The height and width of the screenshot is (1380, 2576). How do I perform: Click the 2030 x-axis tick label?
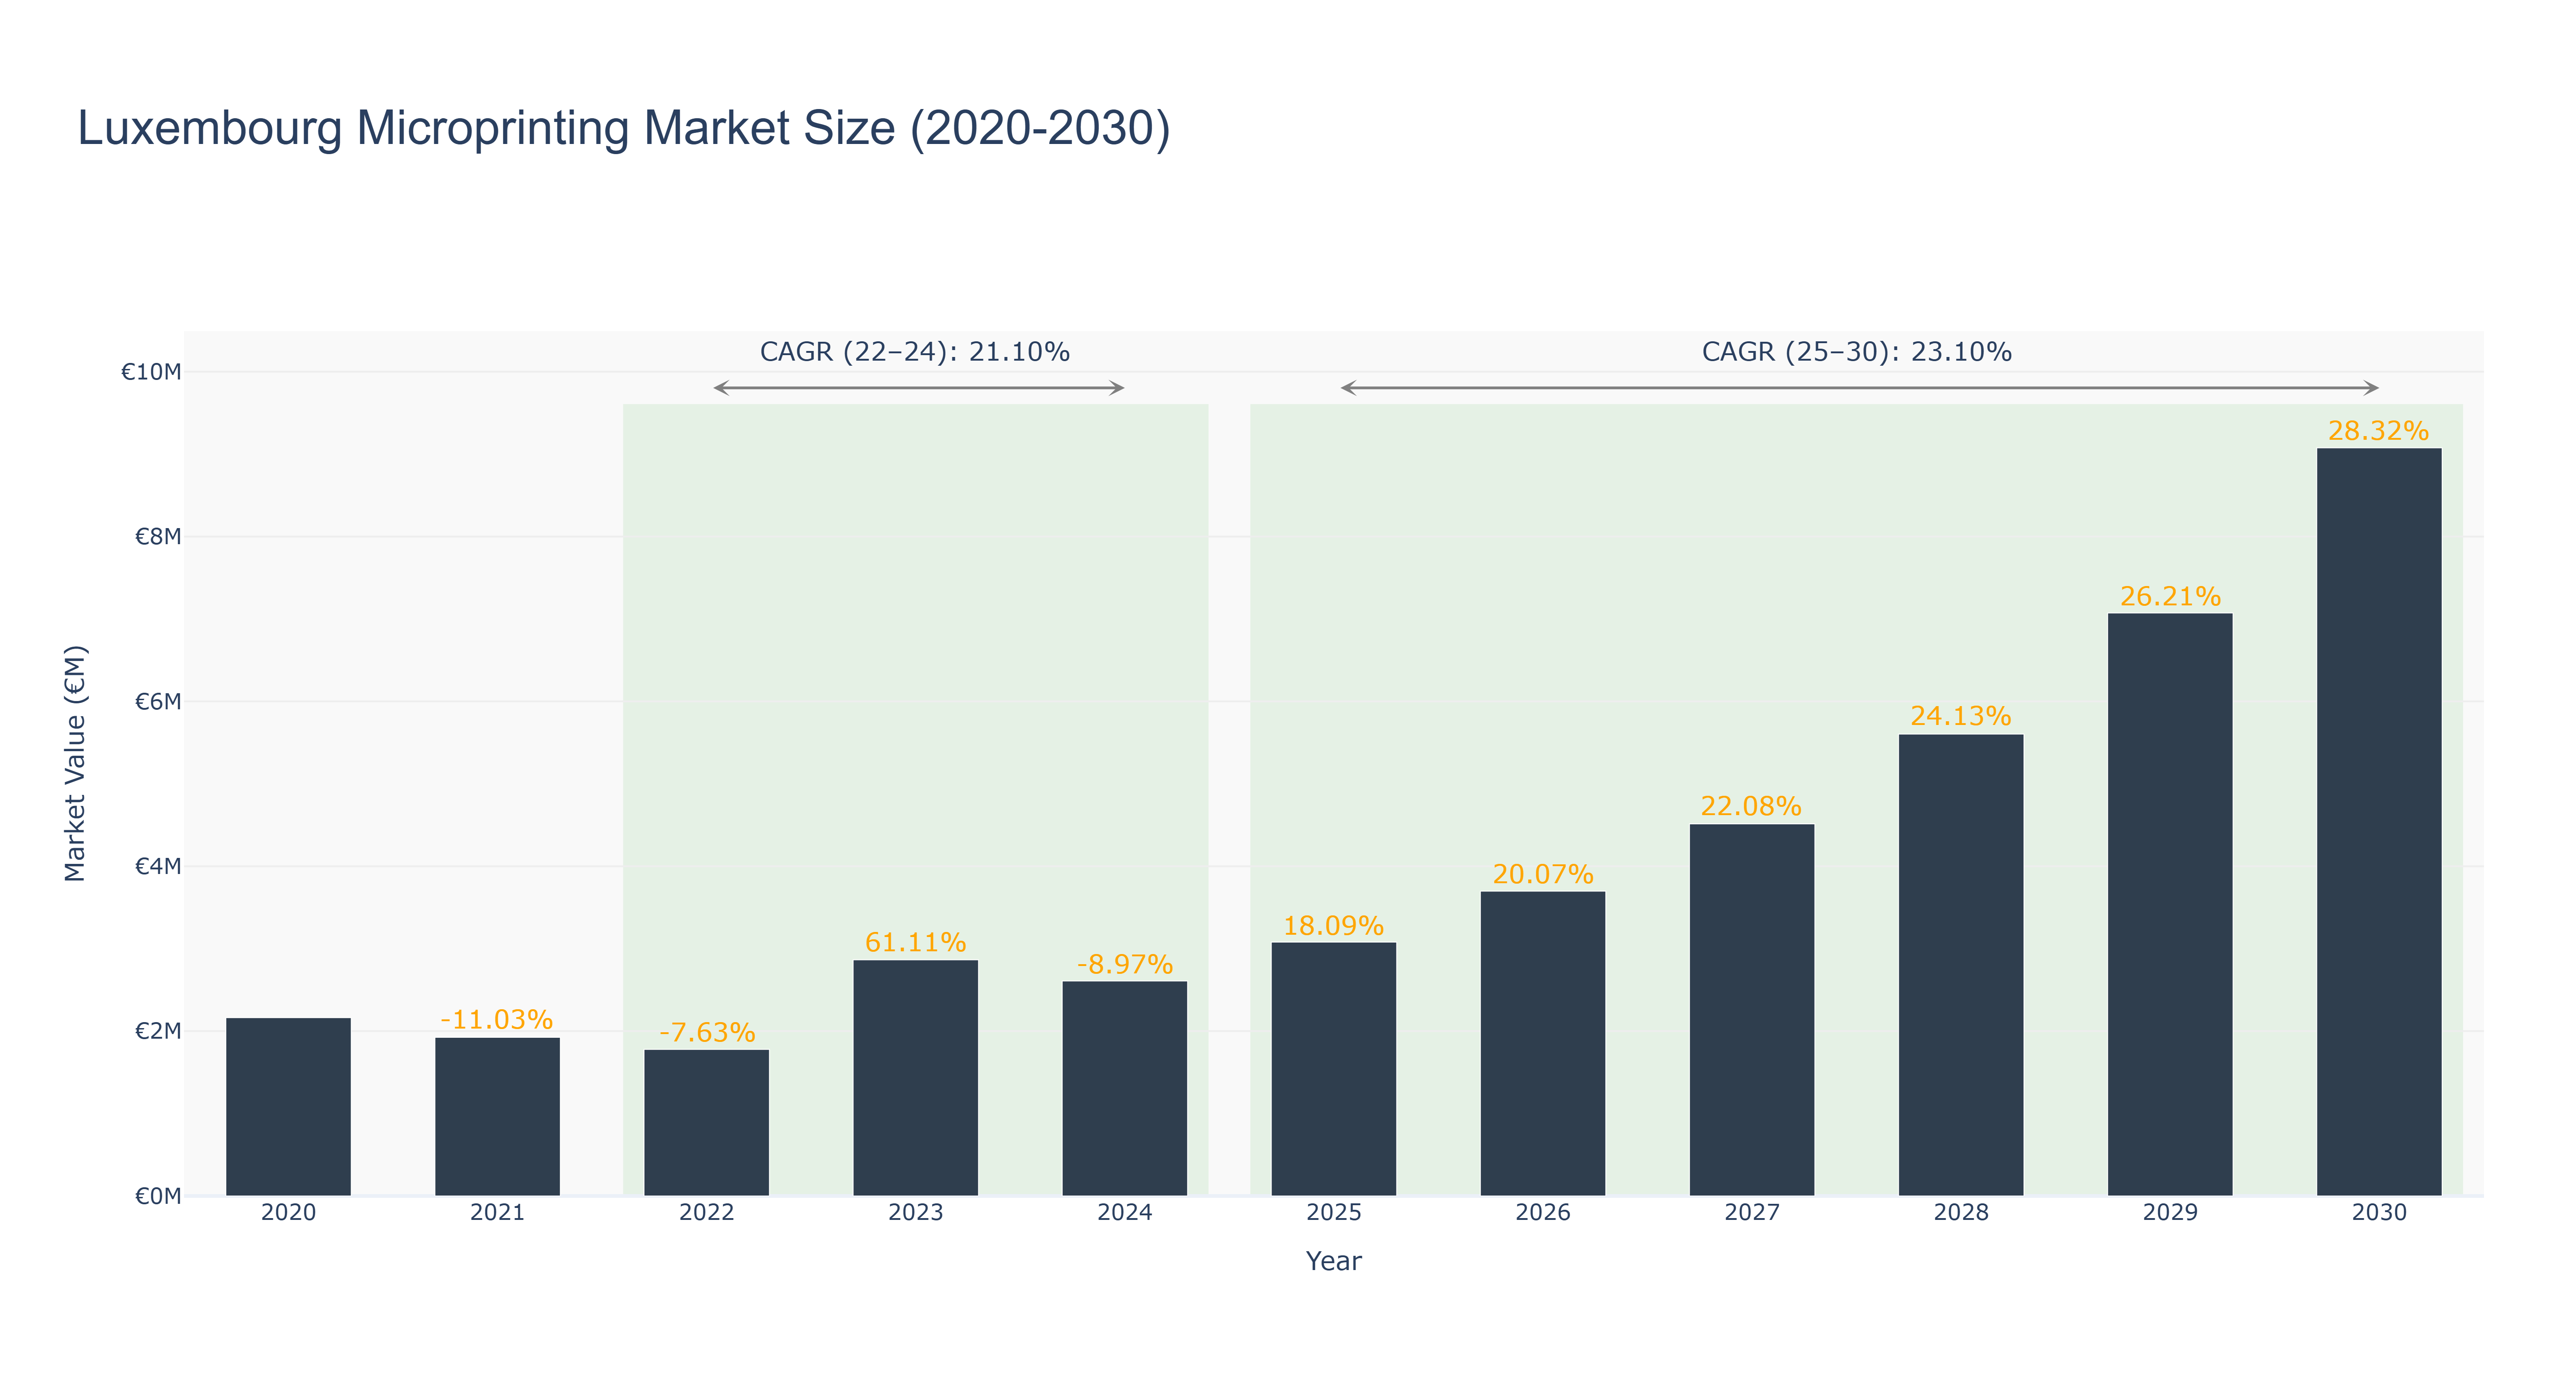pyautogui.click(x=2378, y=1213)
